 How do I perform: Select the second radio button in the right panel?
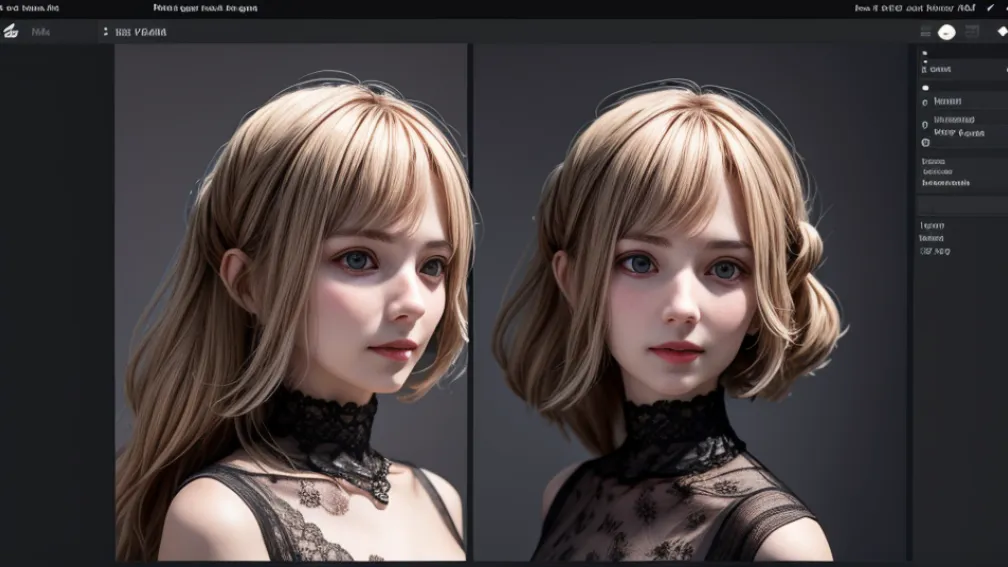(x=925, y=125)
